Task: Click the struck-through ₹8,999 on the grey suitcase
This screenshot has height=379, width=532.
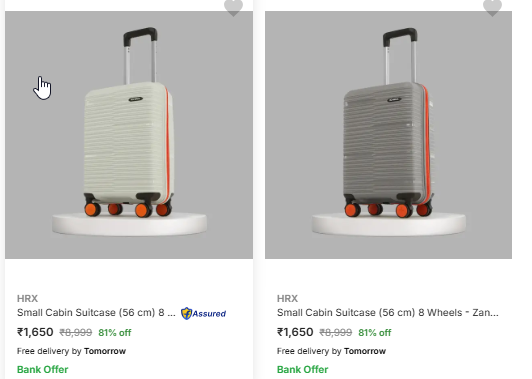Action: (x=336, y=333)
